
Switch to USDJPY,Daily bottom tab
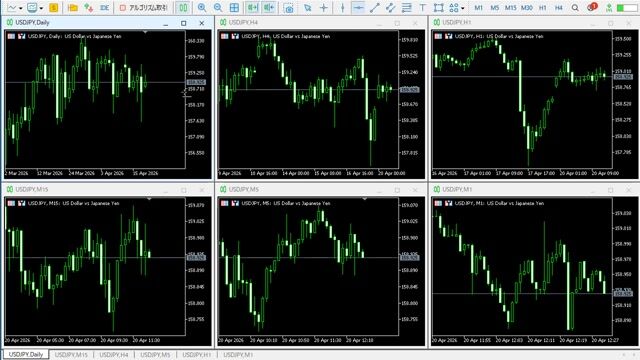click(x=26, y=354)
